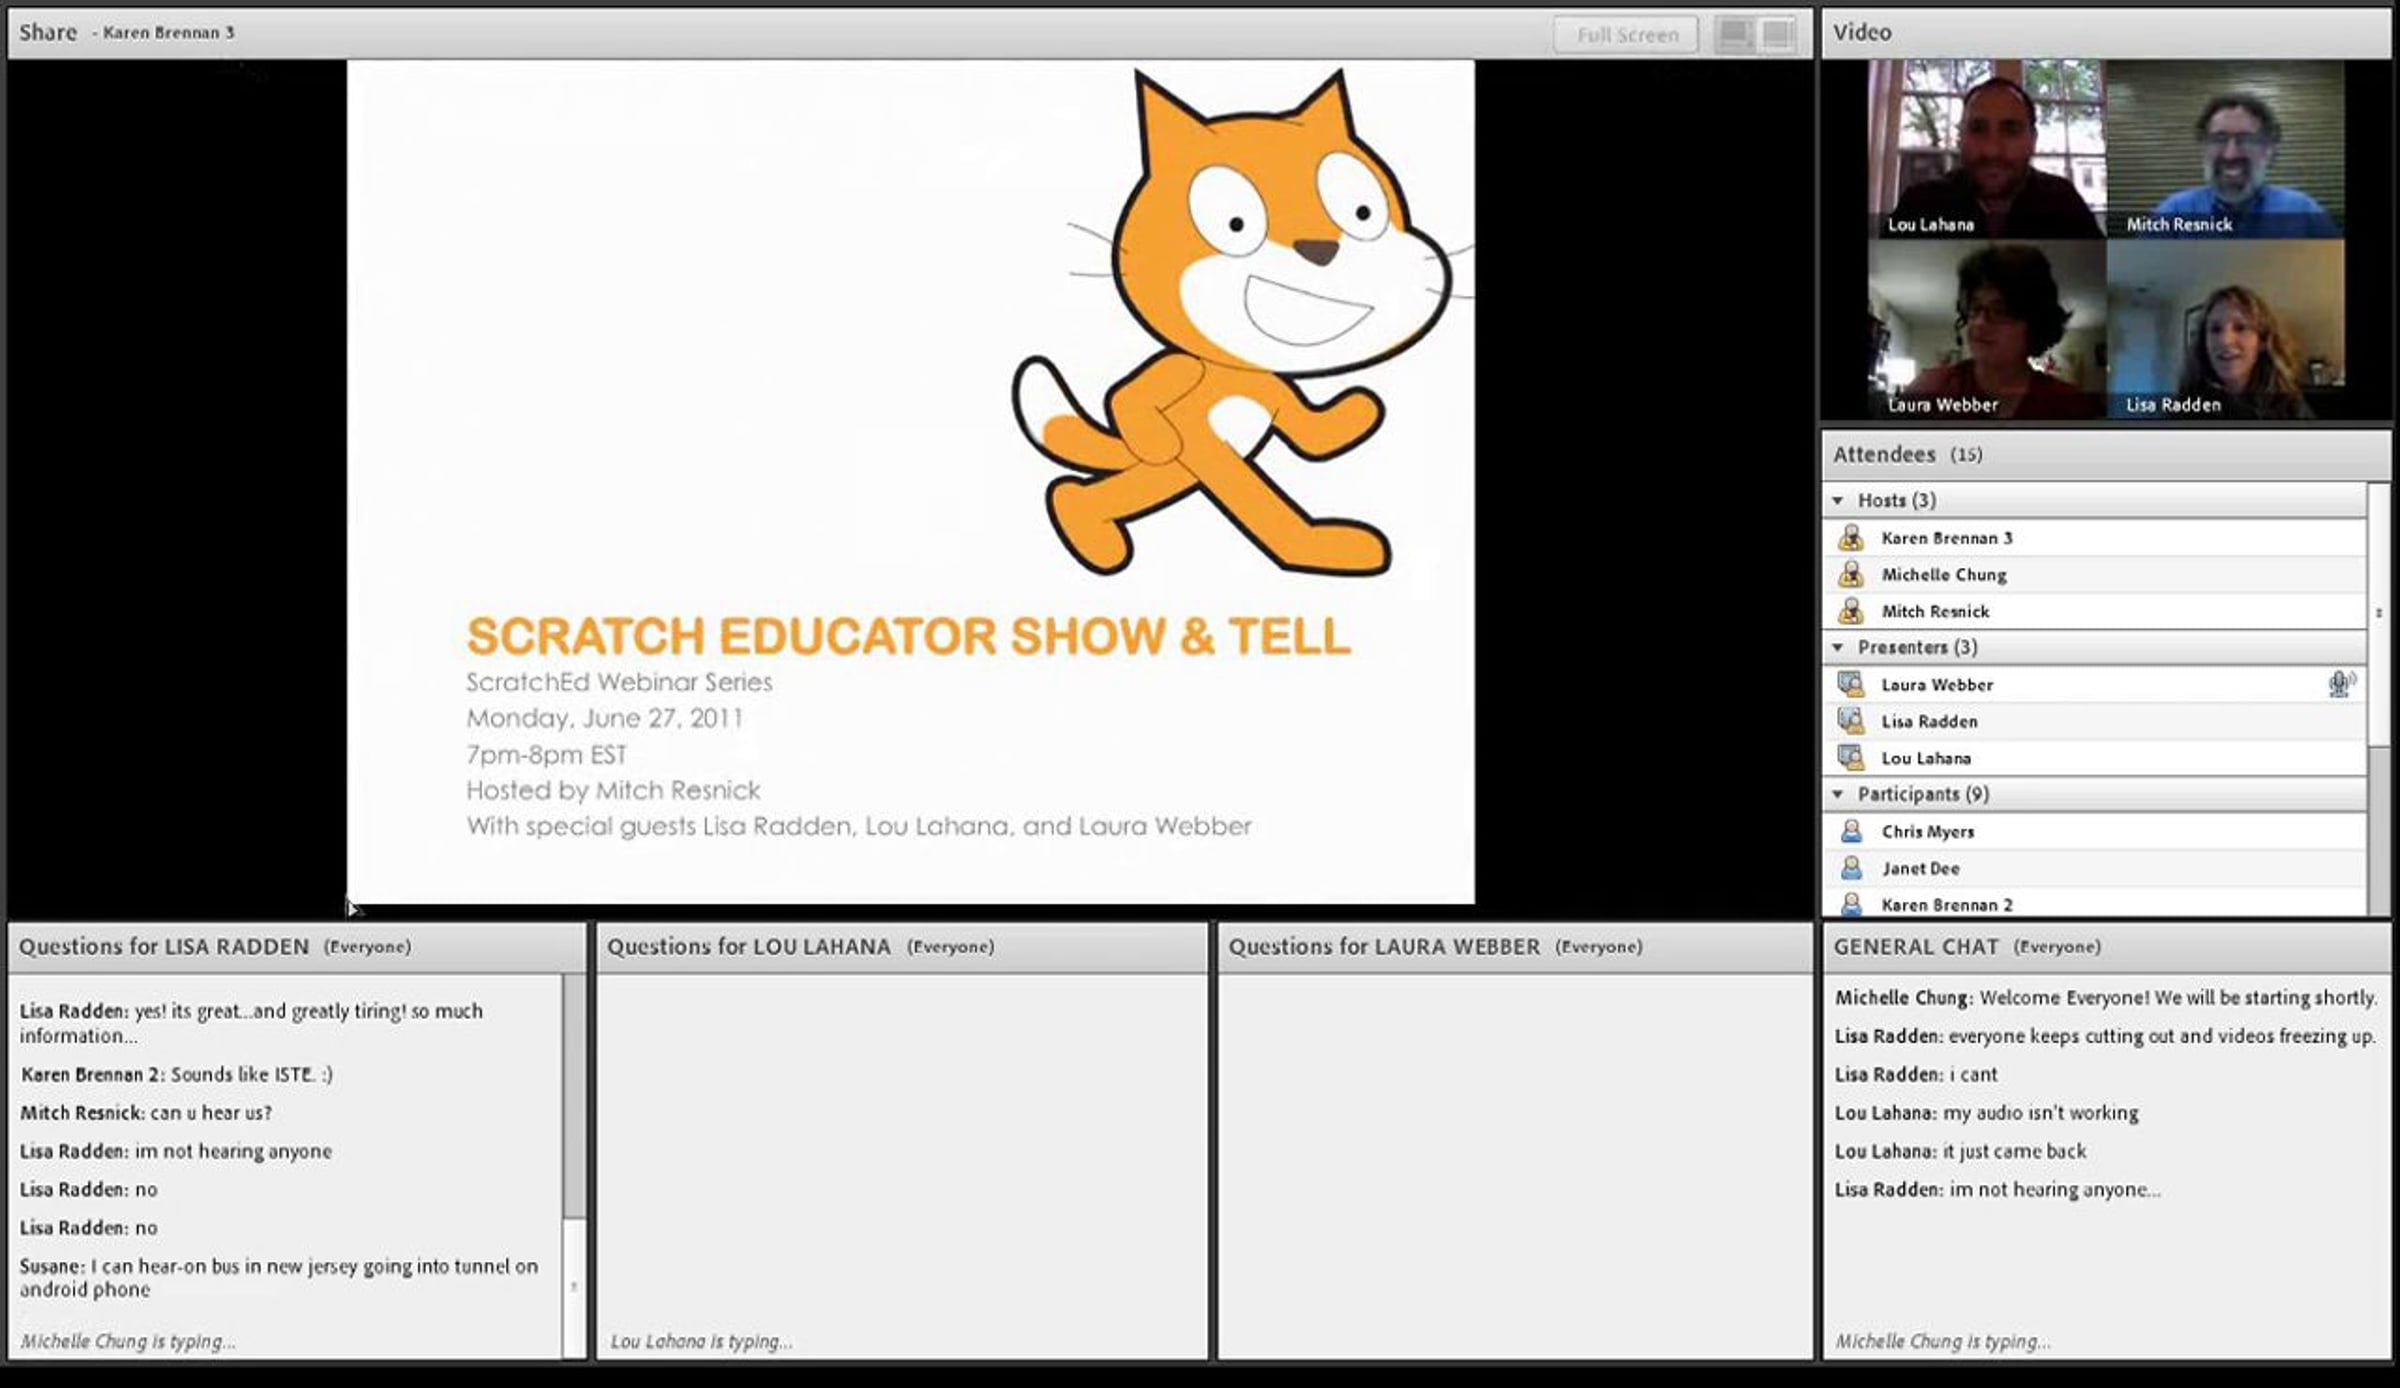Click the presenter icon beside Laura Webber in Attendees

coord(1851,685)
